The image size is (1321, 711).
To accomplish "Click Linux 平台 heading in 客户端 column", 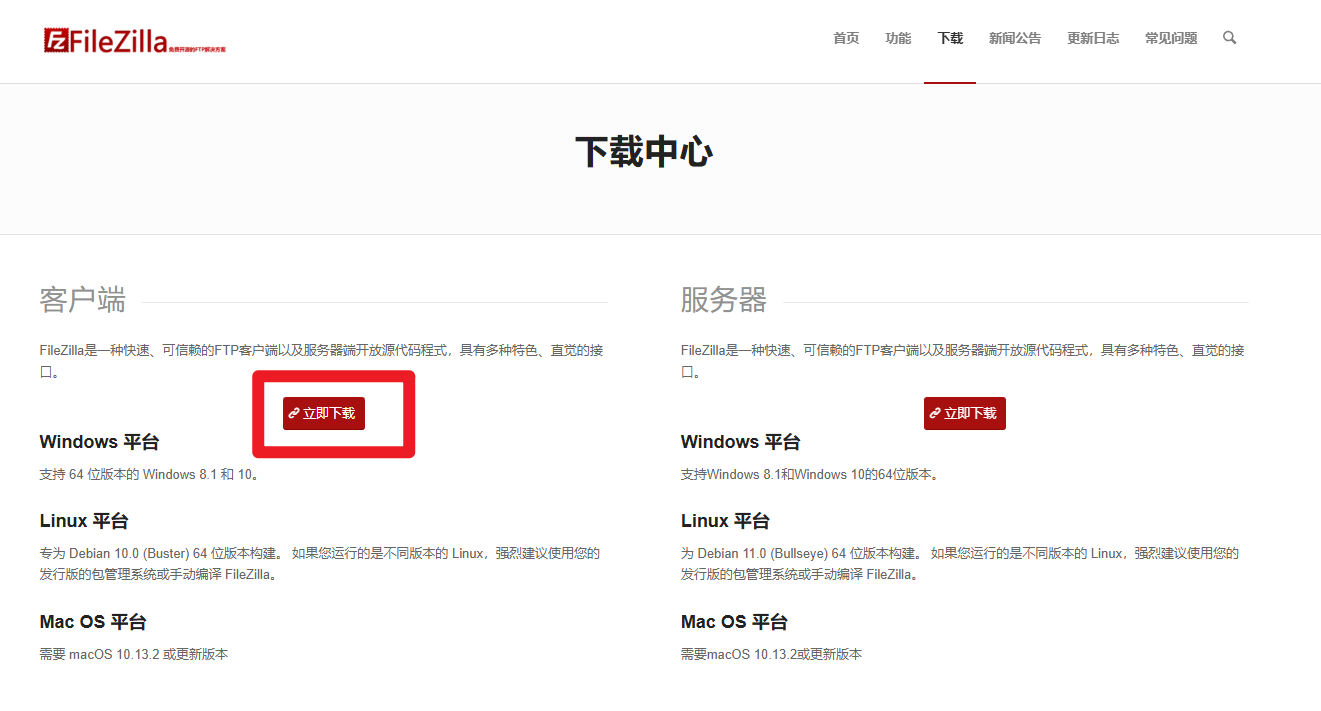I will (84, 521).
